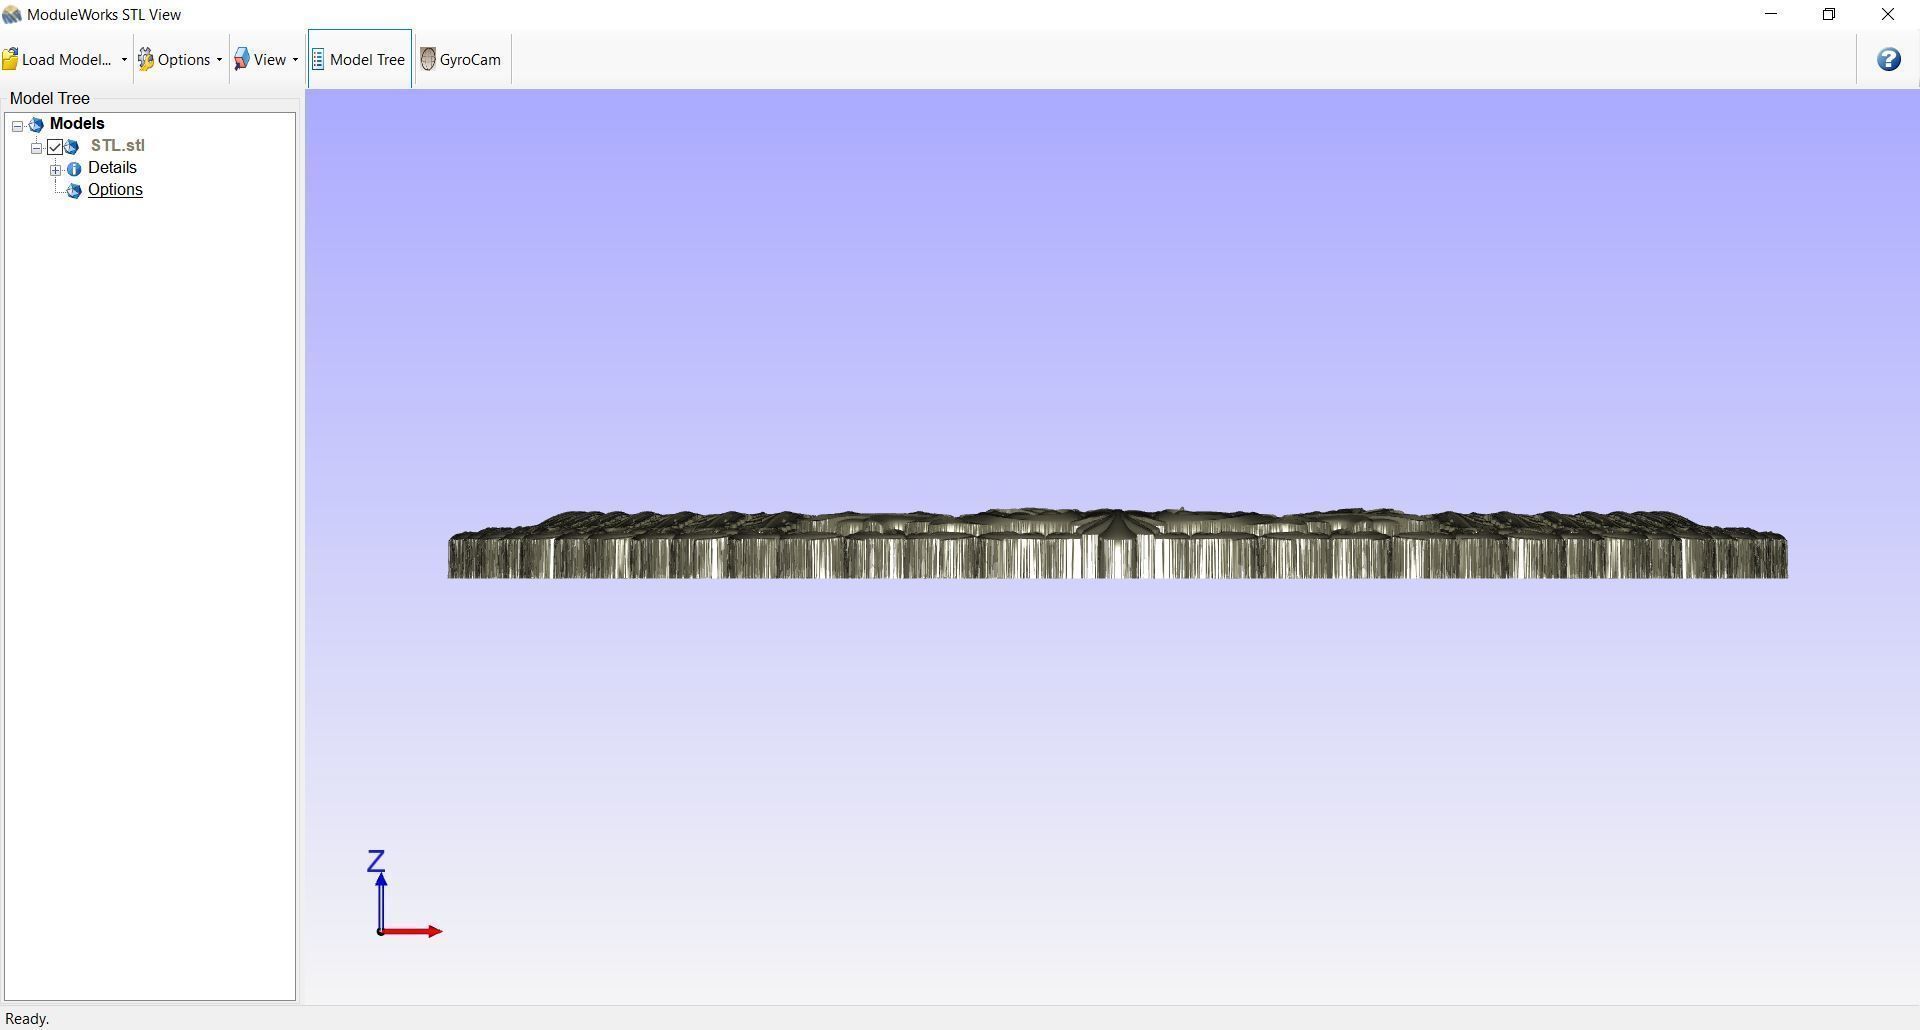Screen dimensions: 1920x1030
Task: Open the Options link under STL.stl
Action: [x=115, y=190]
